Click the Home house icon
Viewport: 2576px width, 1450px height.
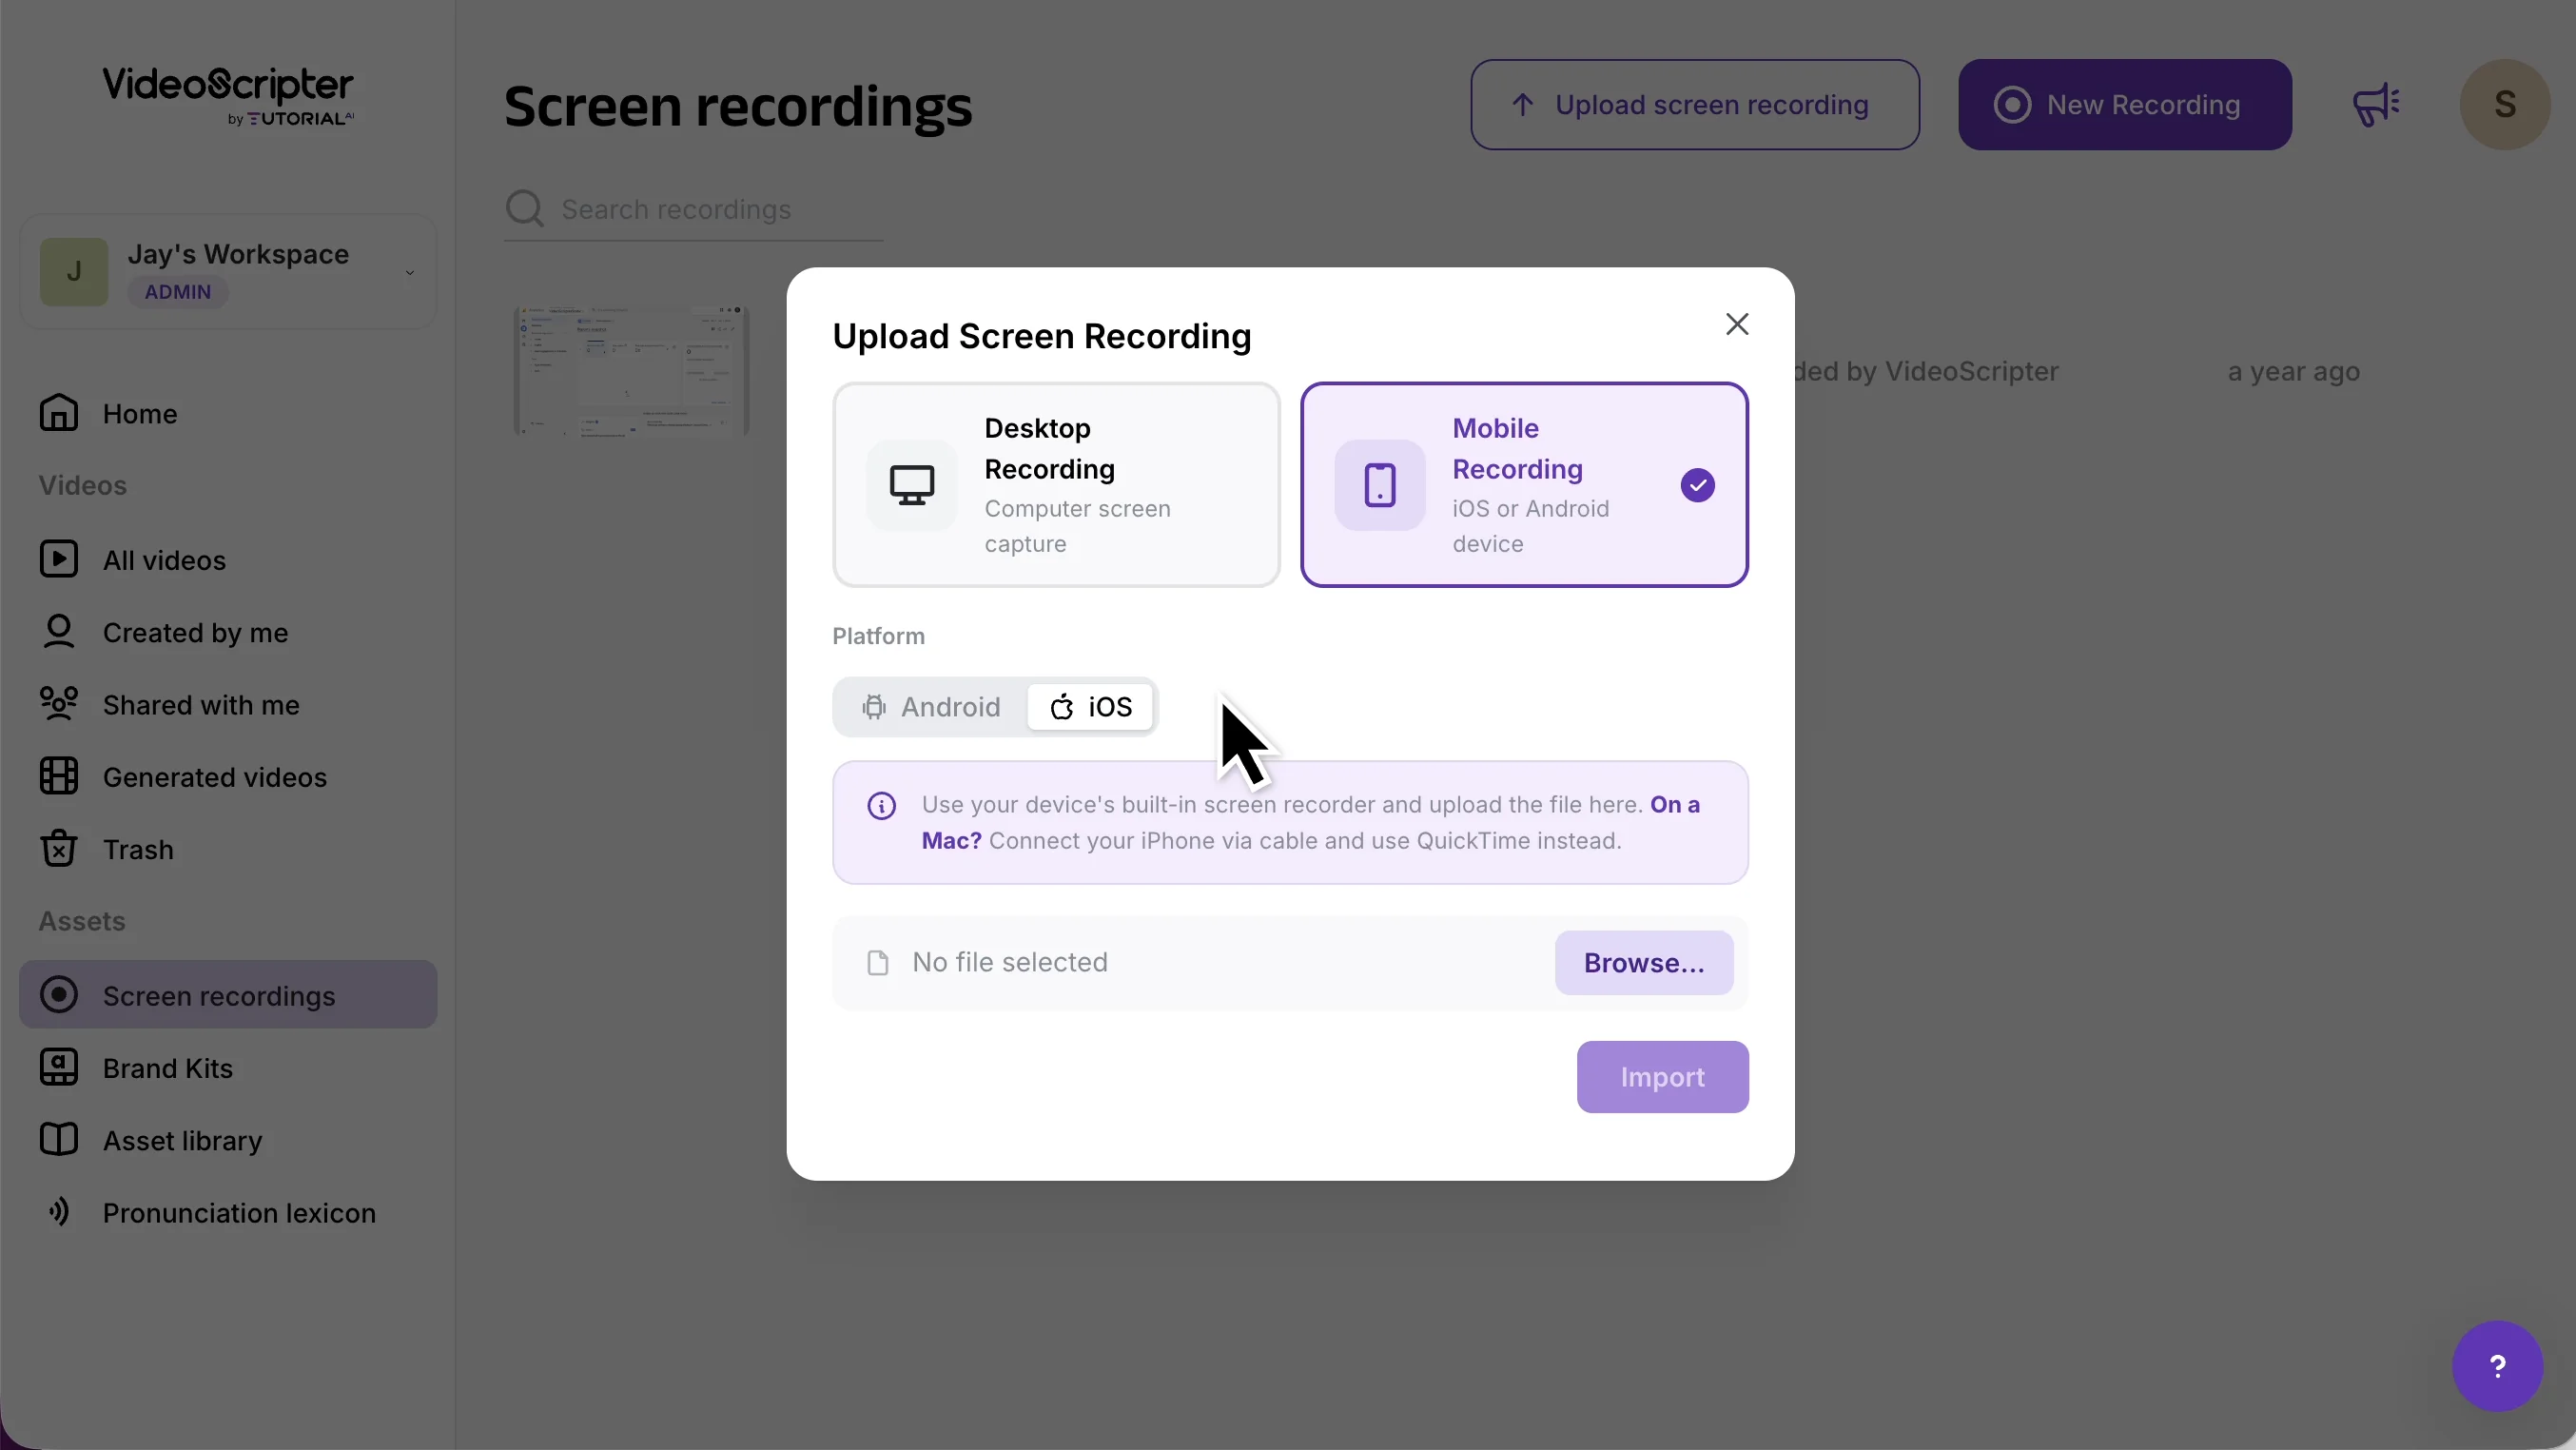(59, 412)
